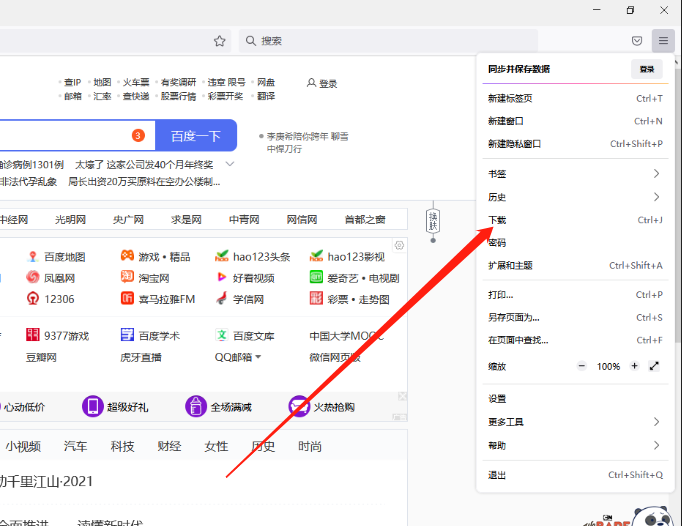Viewport: 682px width, 526px height.
Task: Focus the browser 搜索 input field
Action: click(x=388, y=41)
